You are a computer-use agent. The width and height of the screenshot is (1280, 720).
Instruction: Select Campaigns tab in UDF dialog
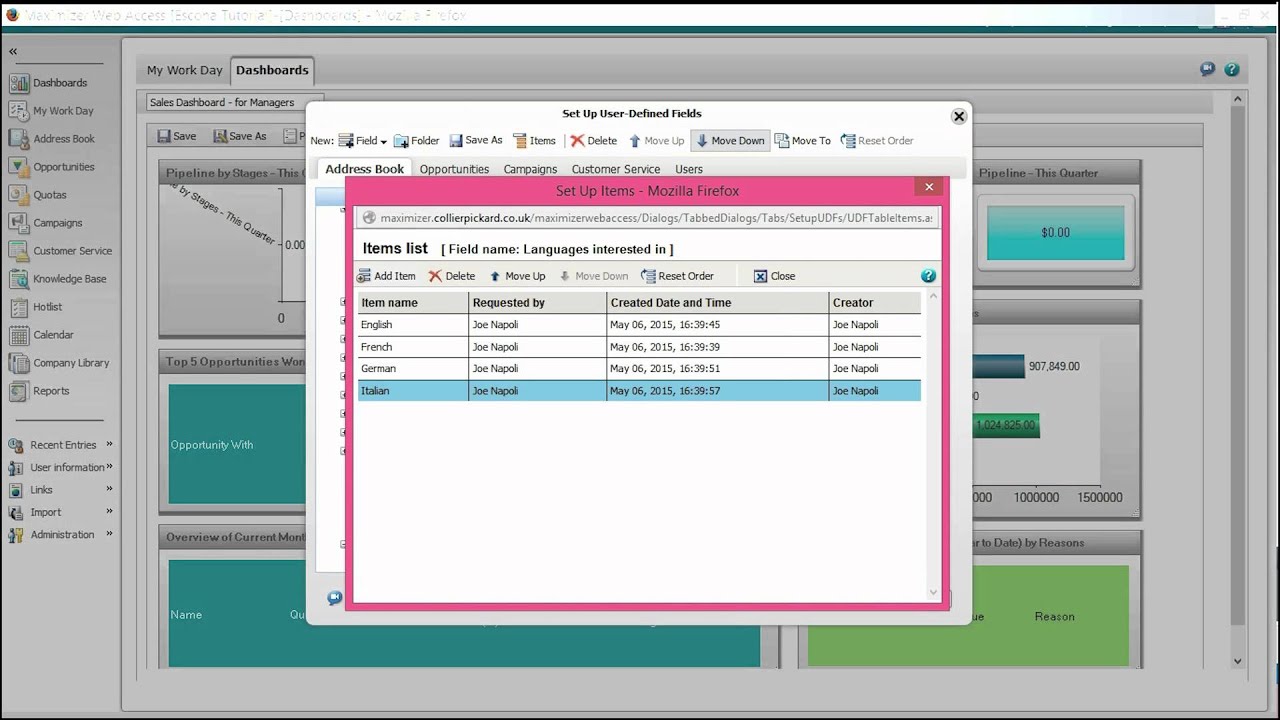coord(530,169)
